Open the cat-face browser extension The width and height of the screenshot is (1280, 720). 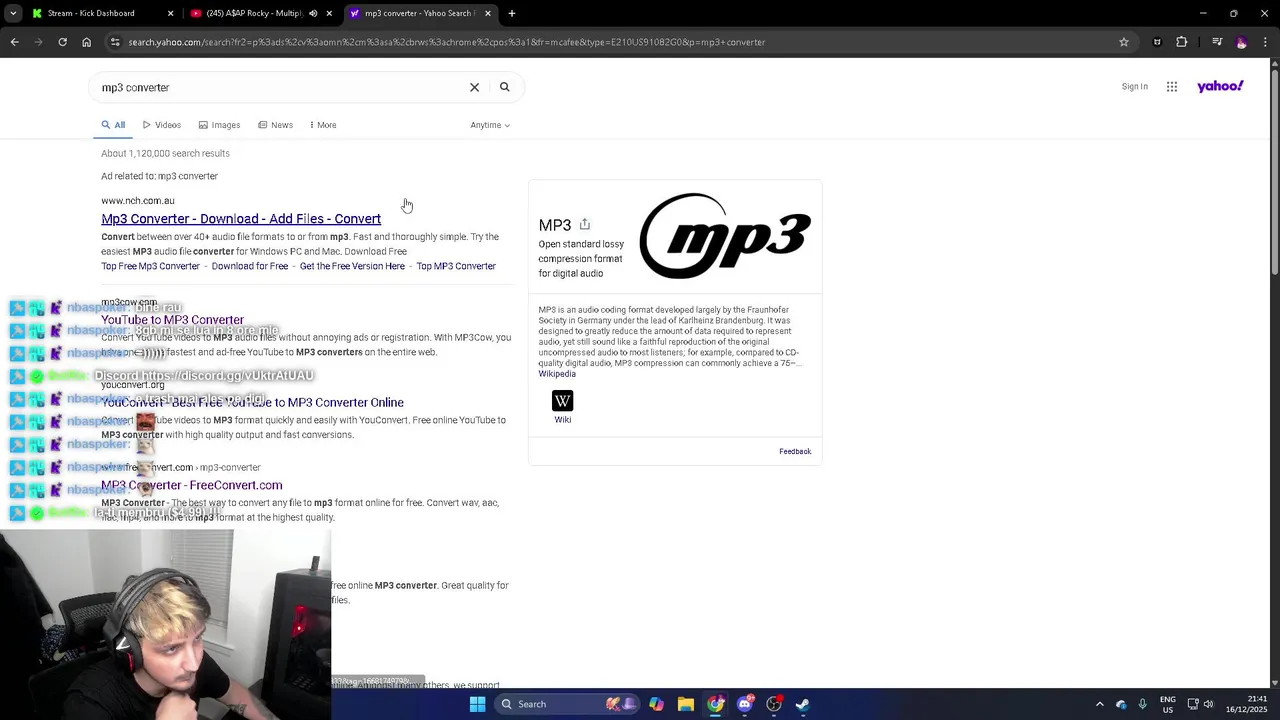[x=1157, y=42]
